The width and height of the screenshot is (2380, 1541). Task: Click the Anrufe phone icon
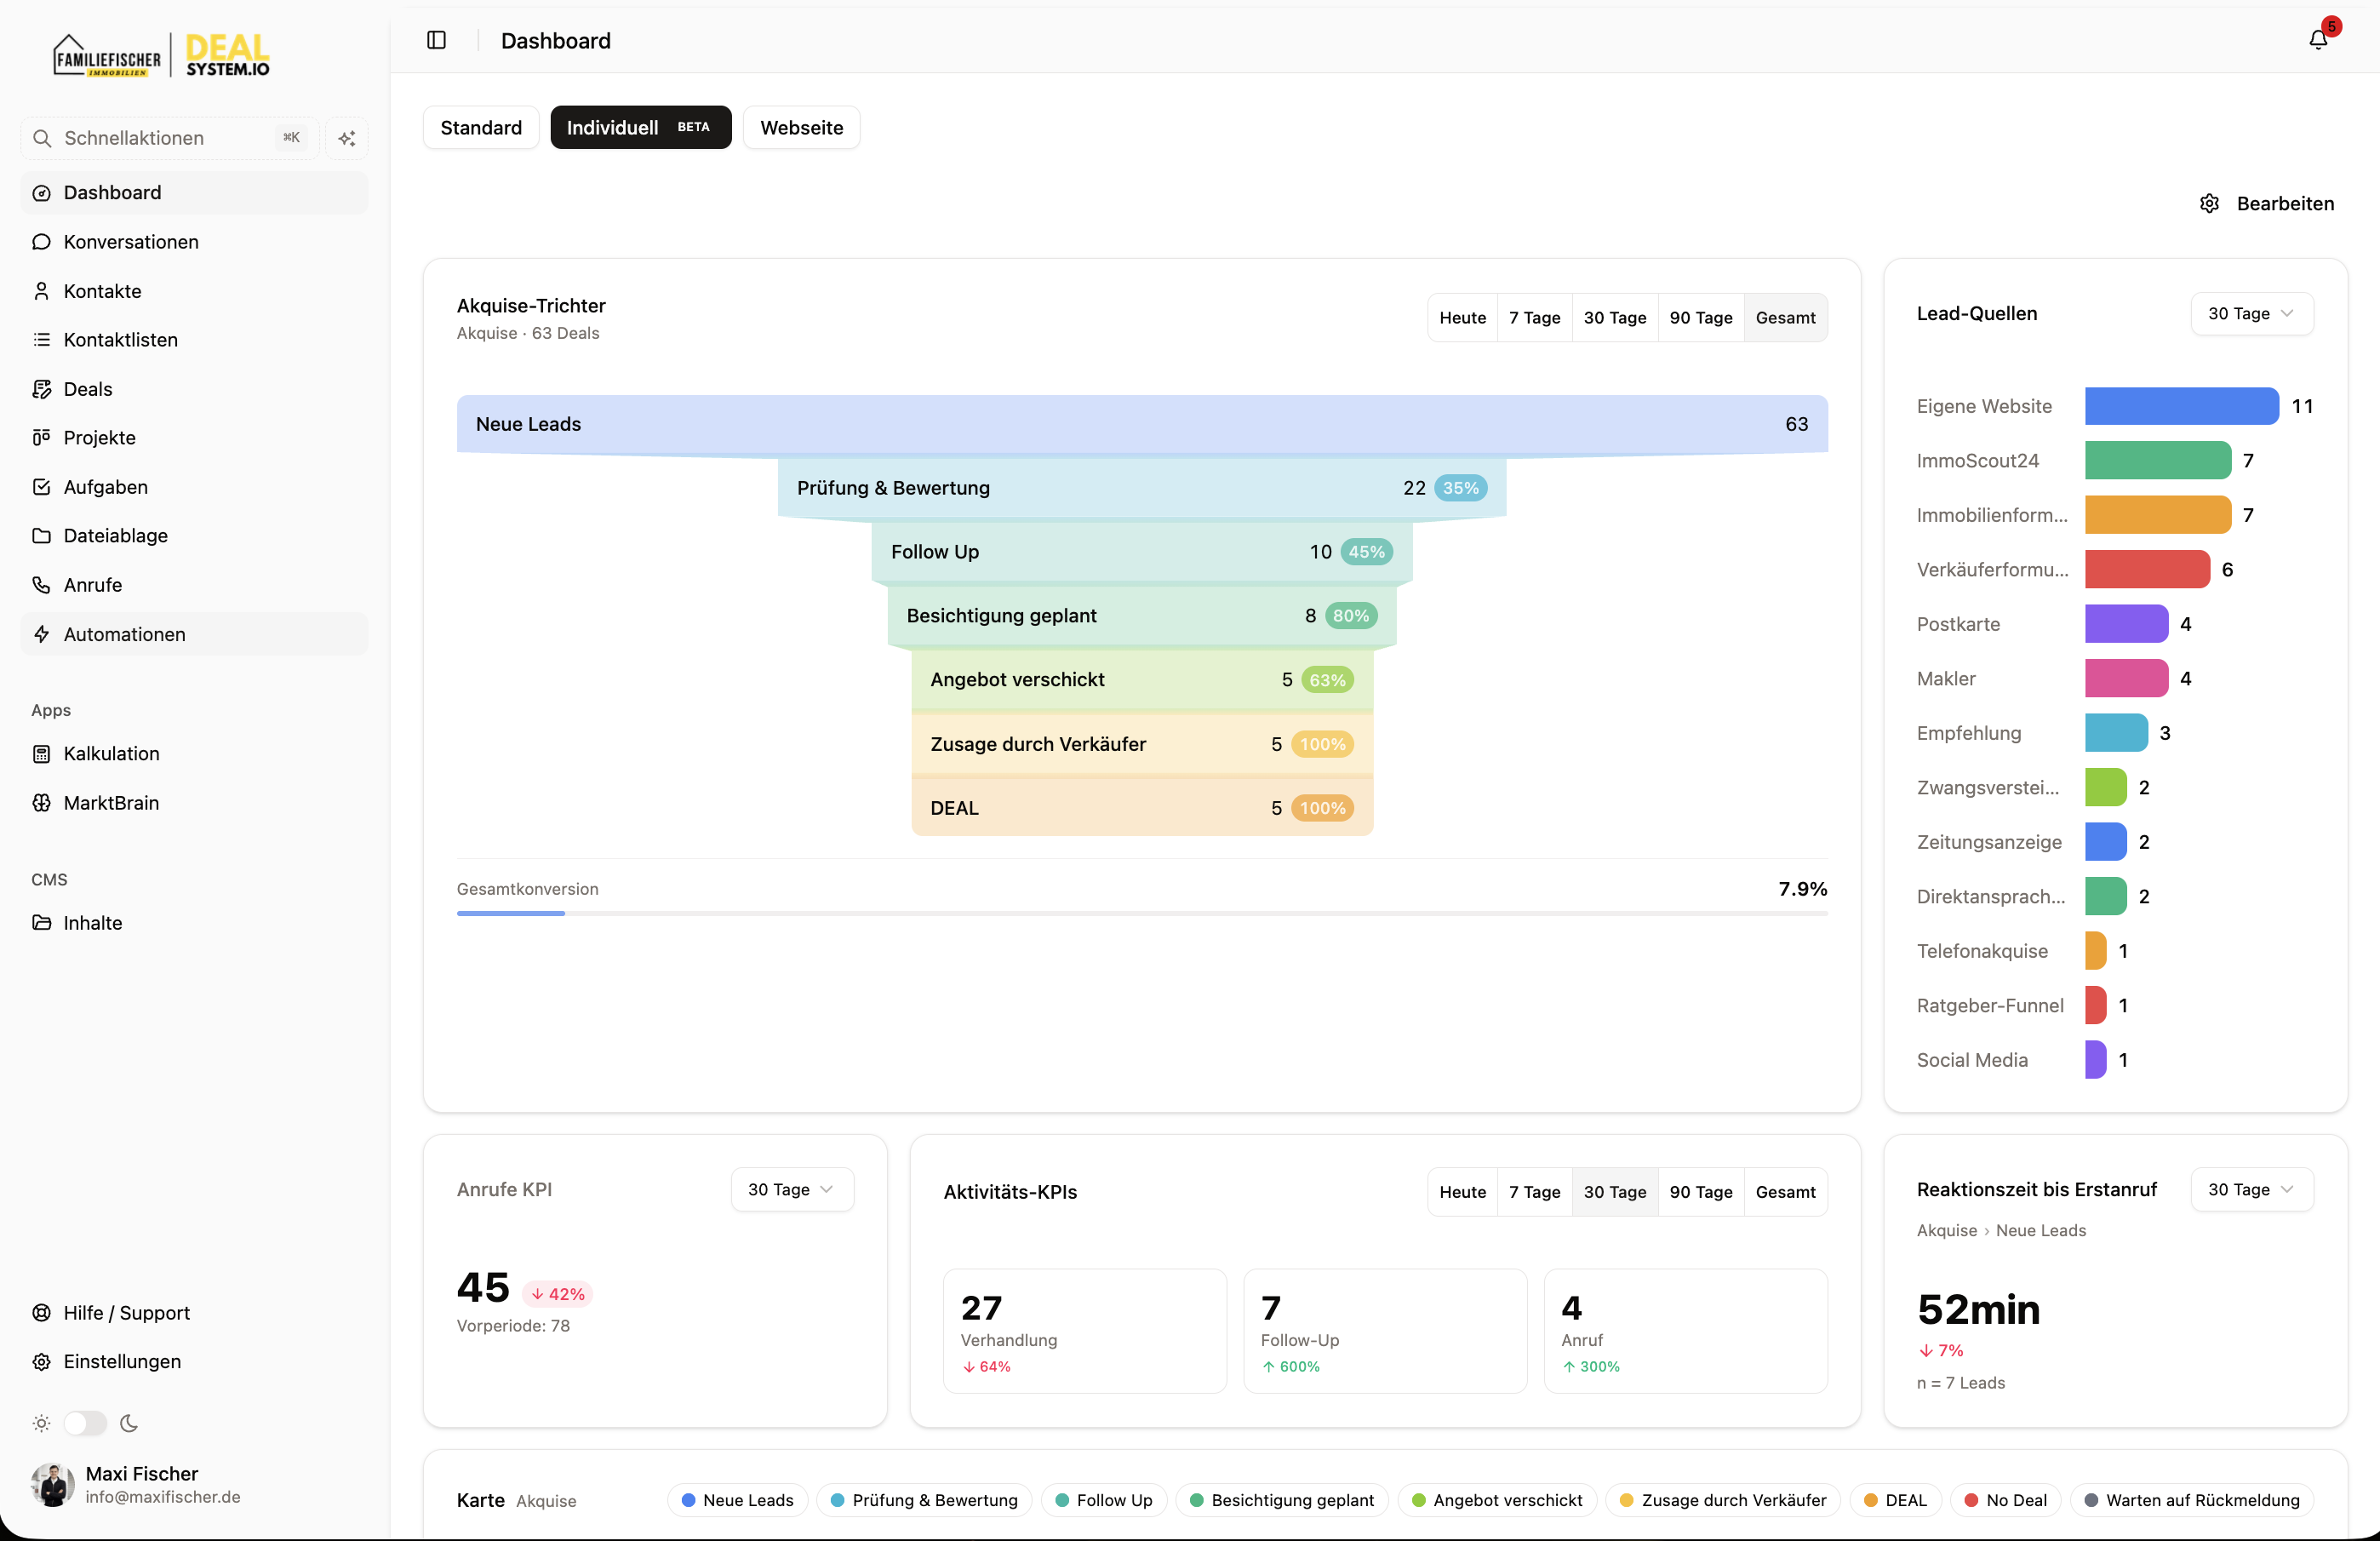click(41, 585)
